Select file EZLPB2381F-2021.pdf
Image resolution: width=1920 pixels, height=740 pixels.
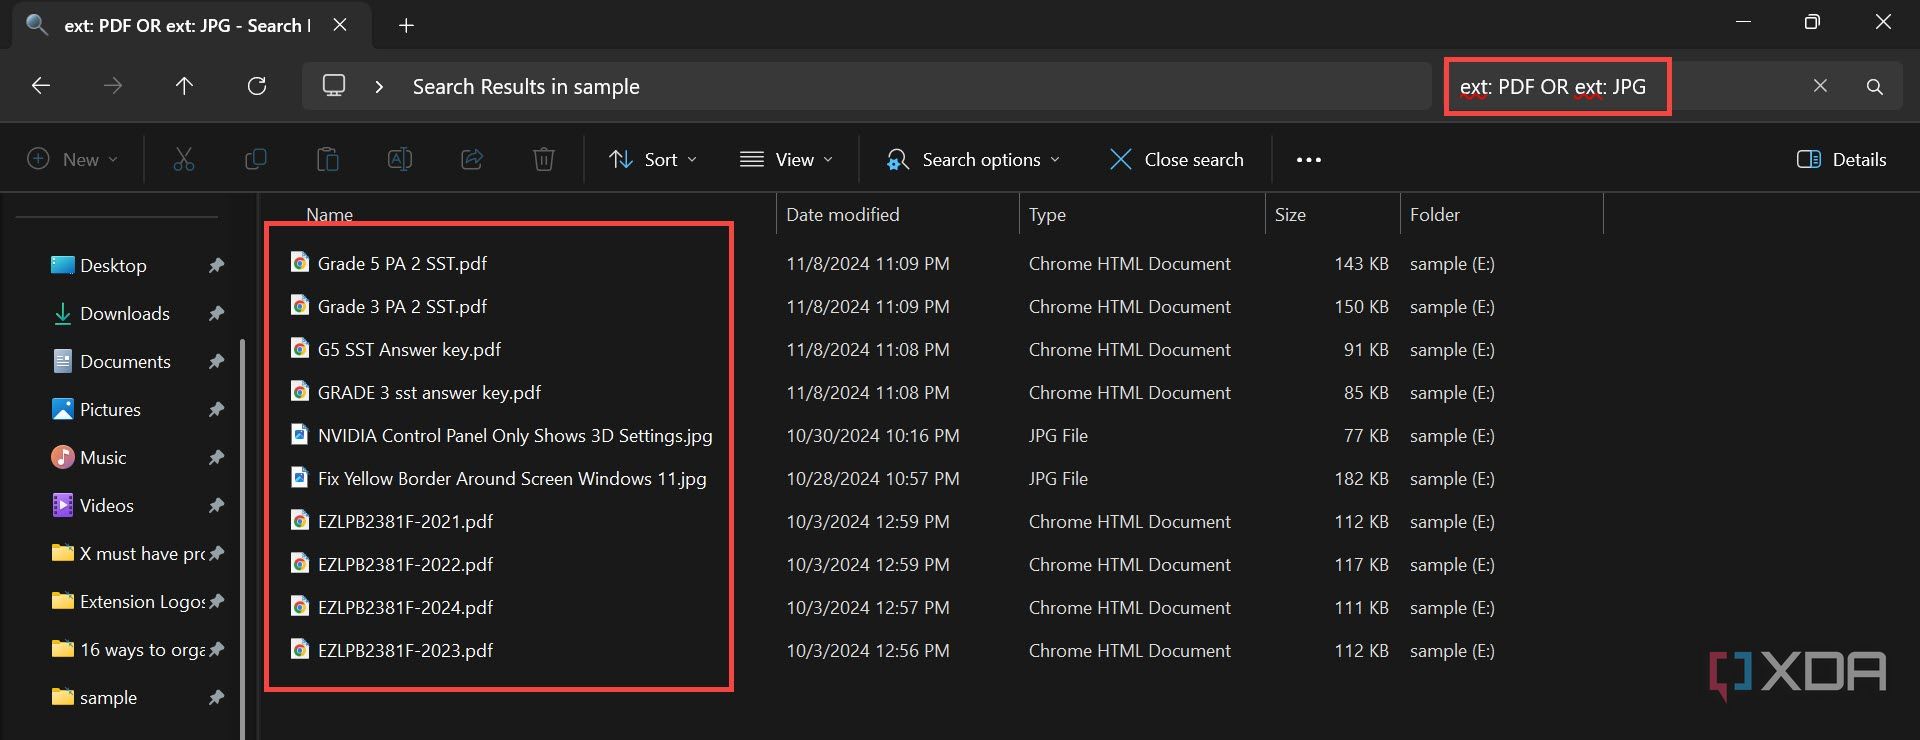(x=405, y=521)
